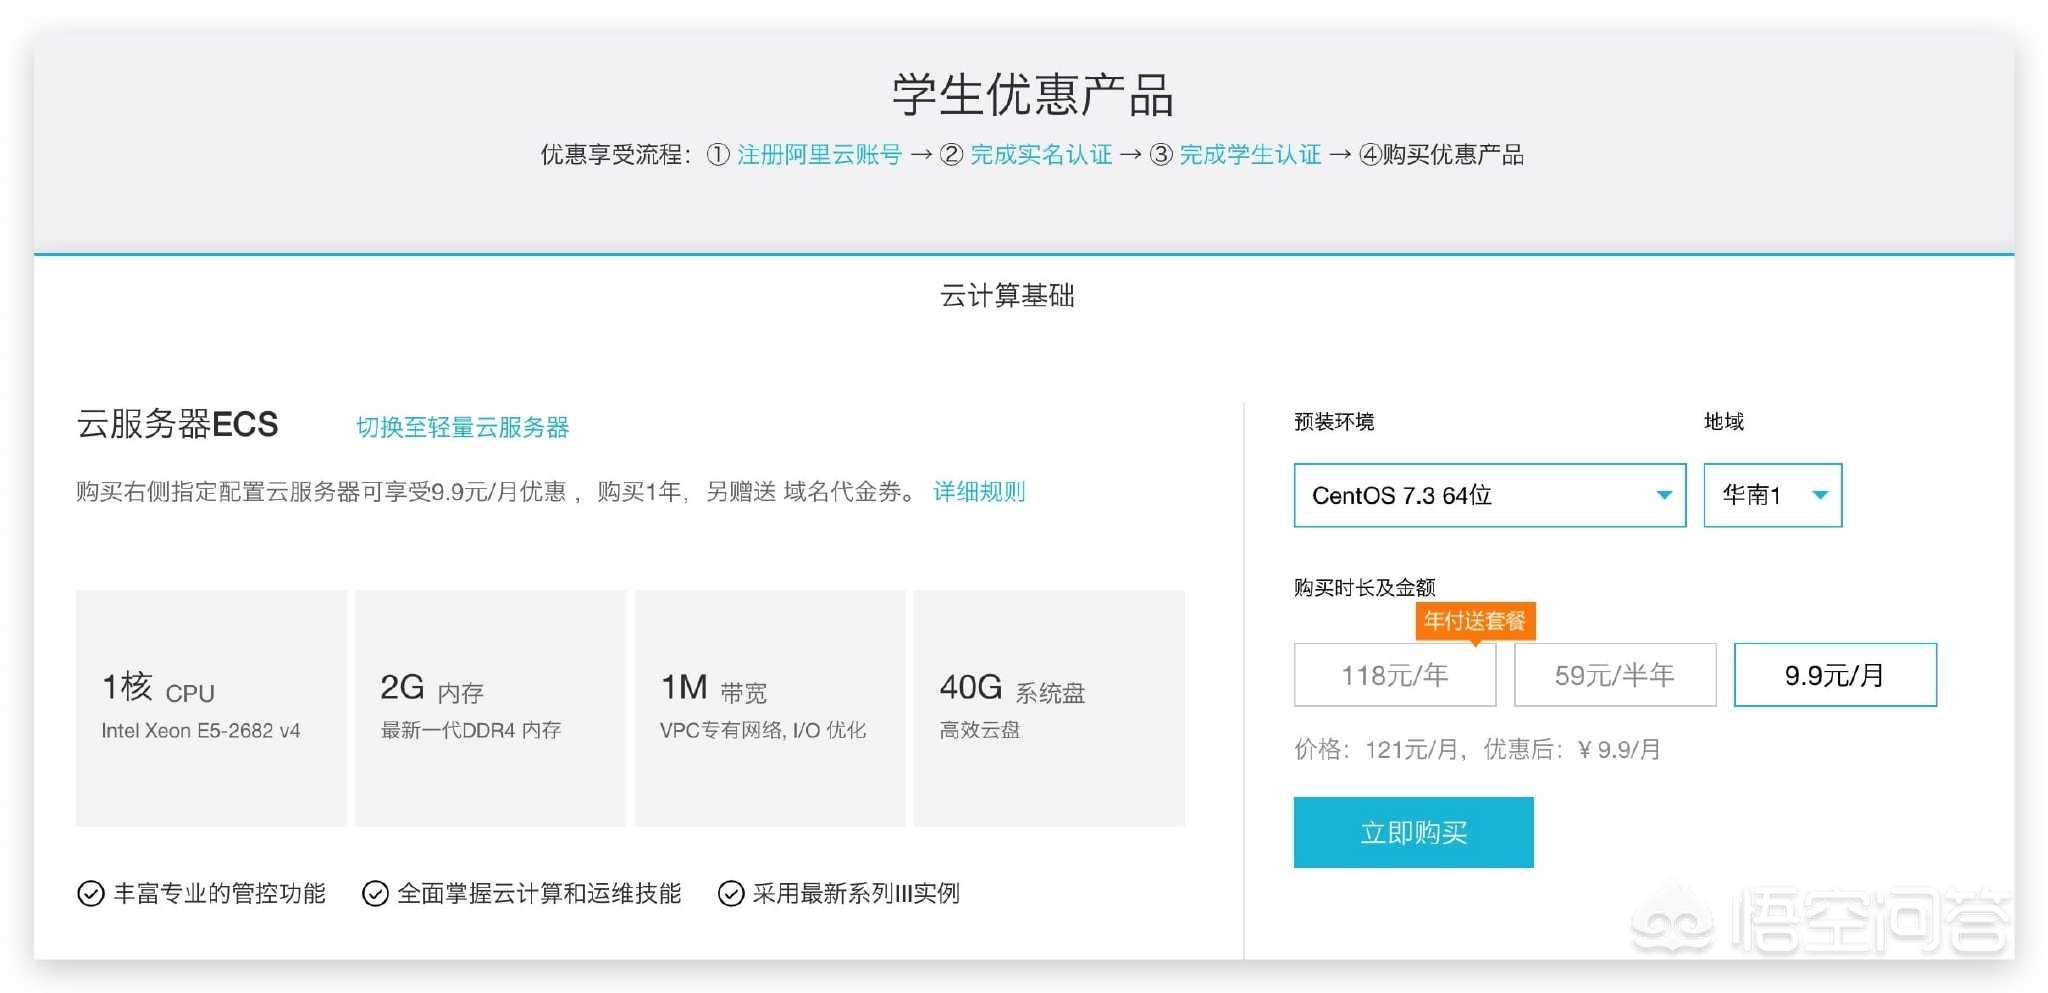2048x993 pixels.
Task: Click the 1M 带宽 spec card
Action: point(770,708)
